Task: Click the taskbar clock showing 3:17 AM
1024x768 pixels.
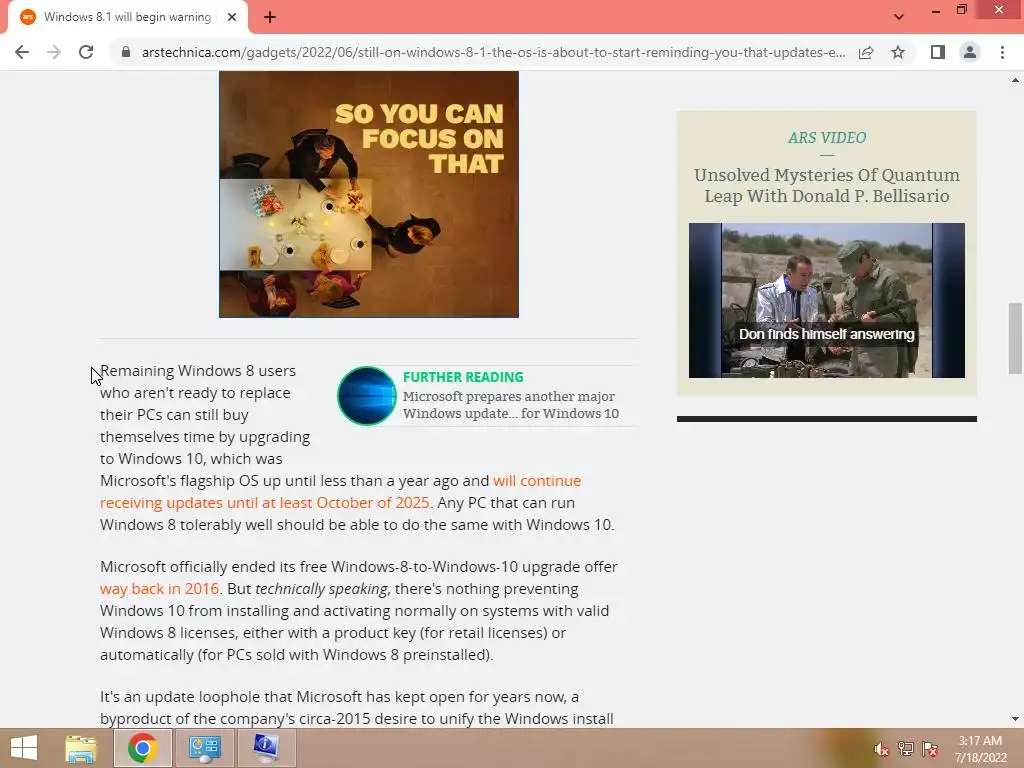Action: pos(980,749)
